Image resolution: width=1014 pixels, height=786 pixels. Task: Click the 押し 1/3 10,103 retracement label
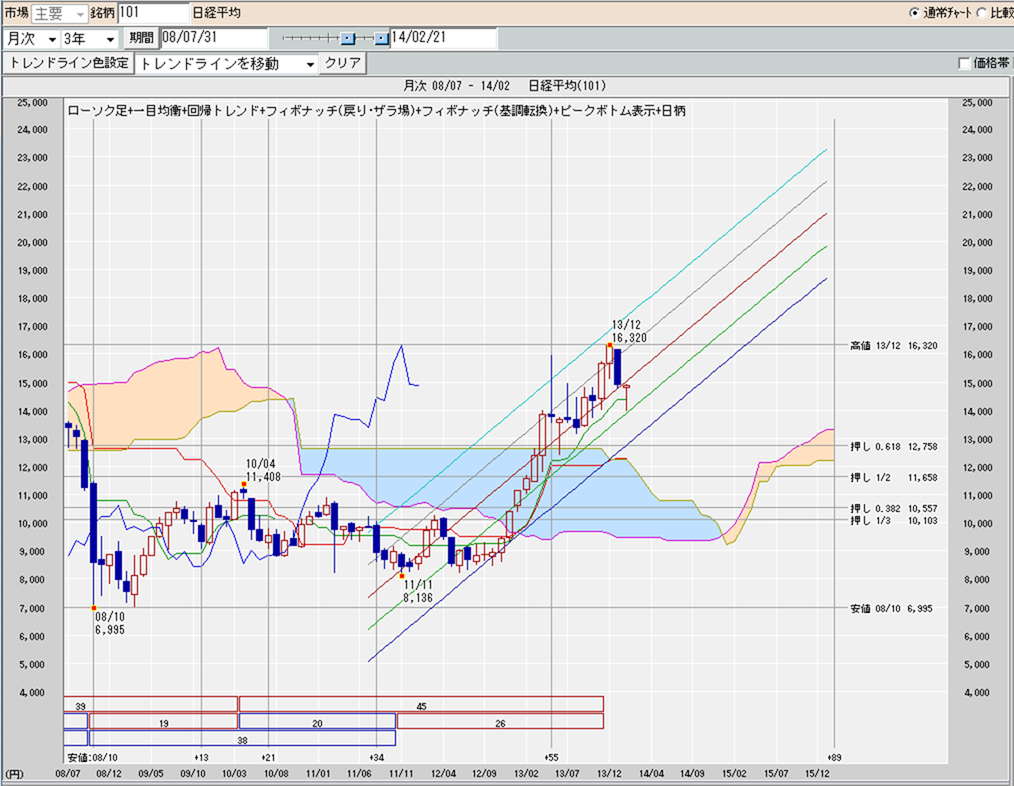pos(894,520)
